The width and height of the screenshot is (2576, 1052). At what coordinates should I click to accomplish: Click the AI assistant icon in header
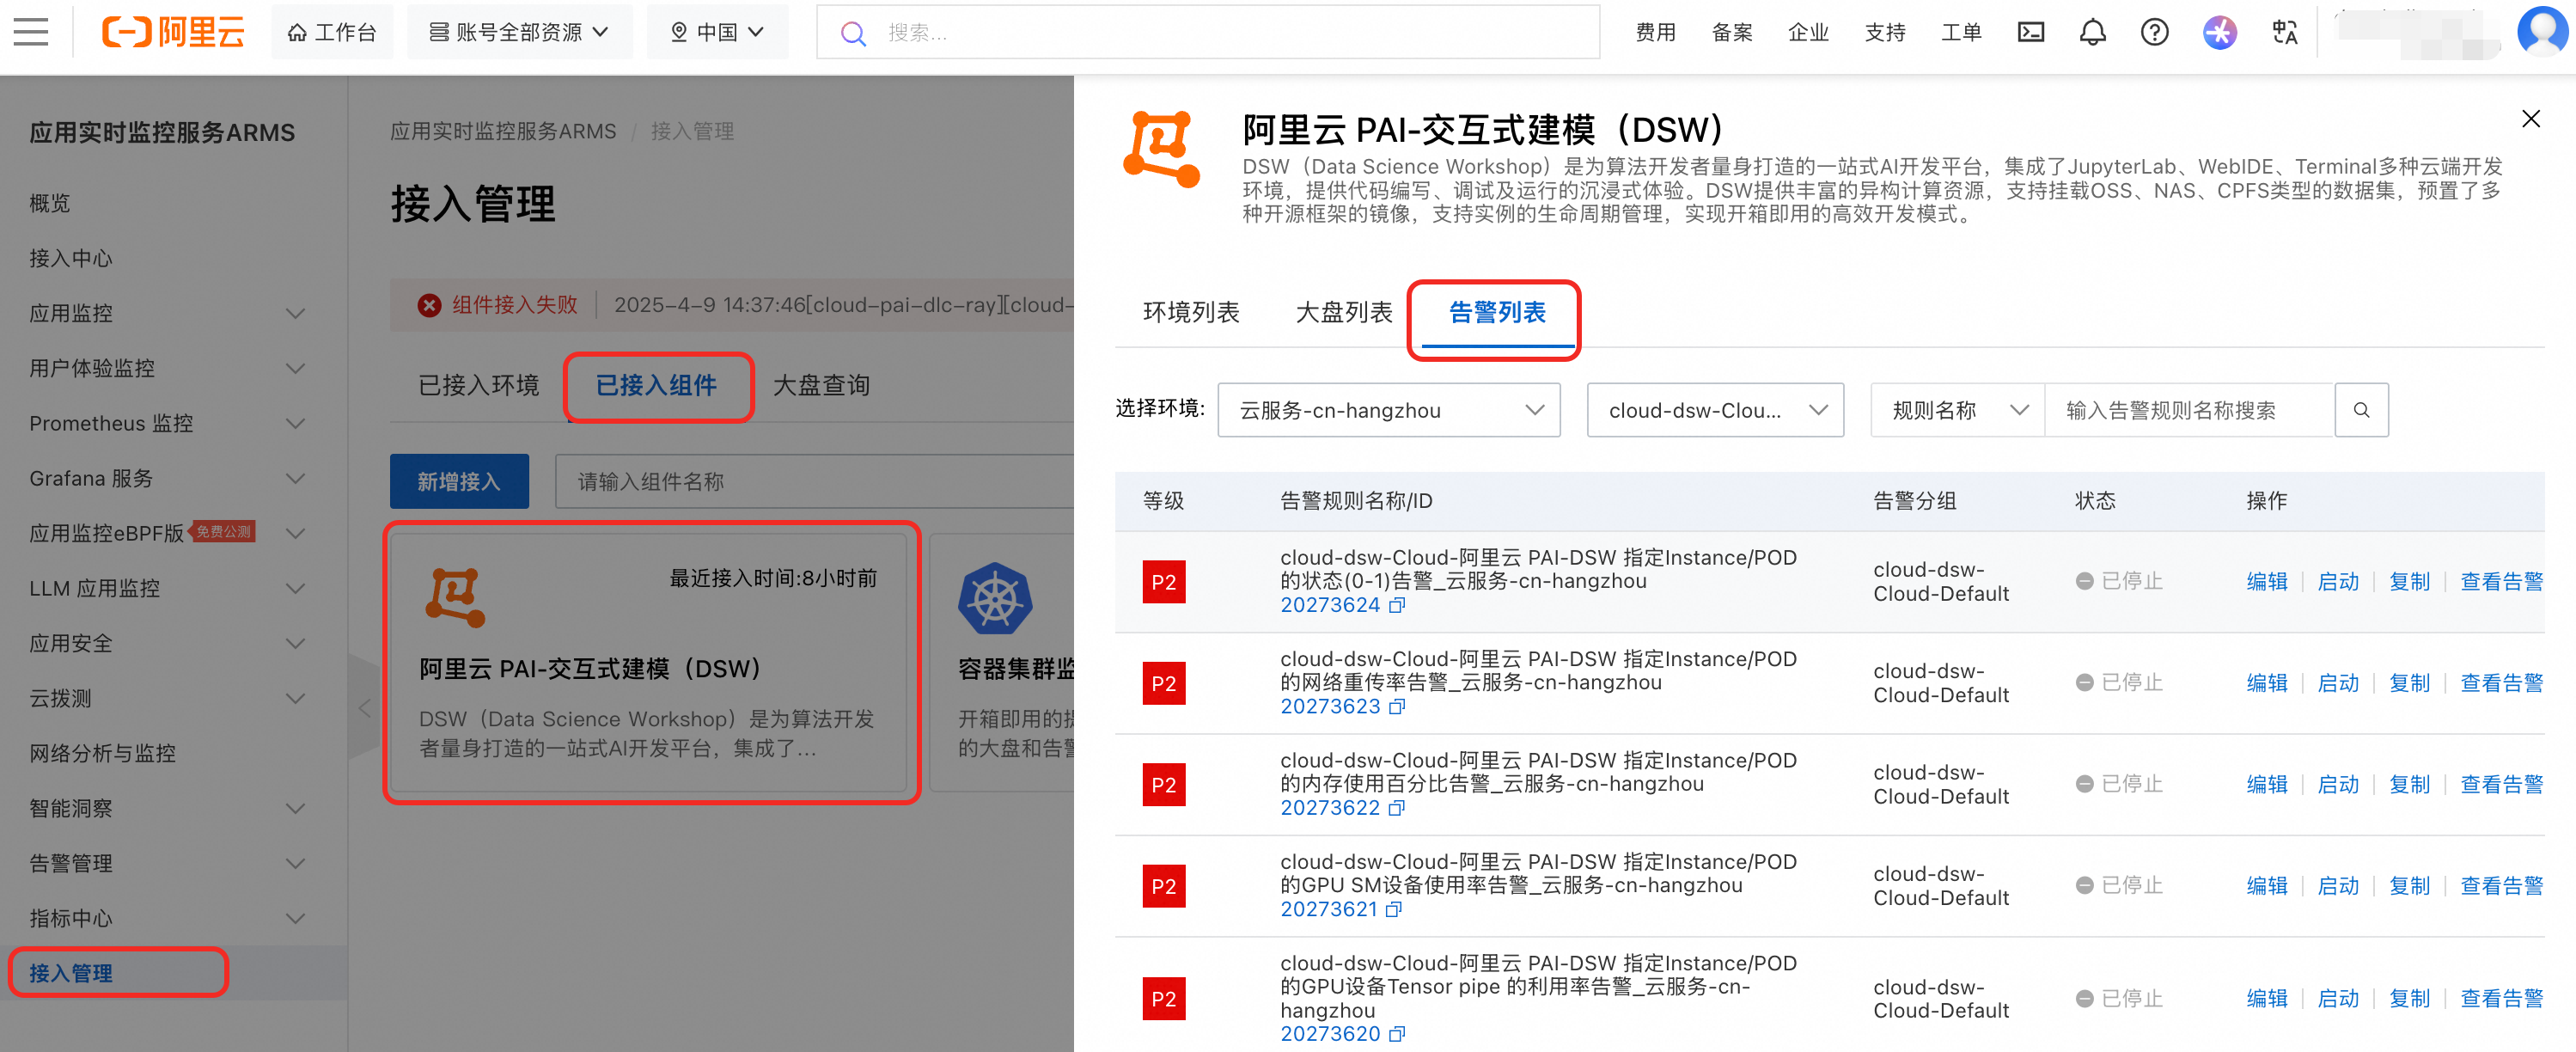click(2219, 32)
